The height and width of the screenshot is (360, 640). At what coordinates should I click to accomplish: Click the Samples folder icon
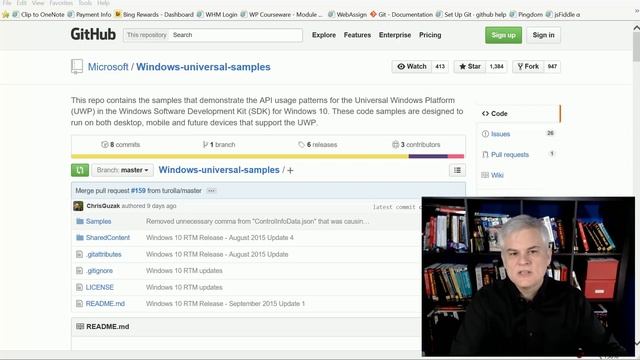(x=80, y=221)
